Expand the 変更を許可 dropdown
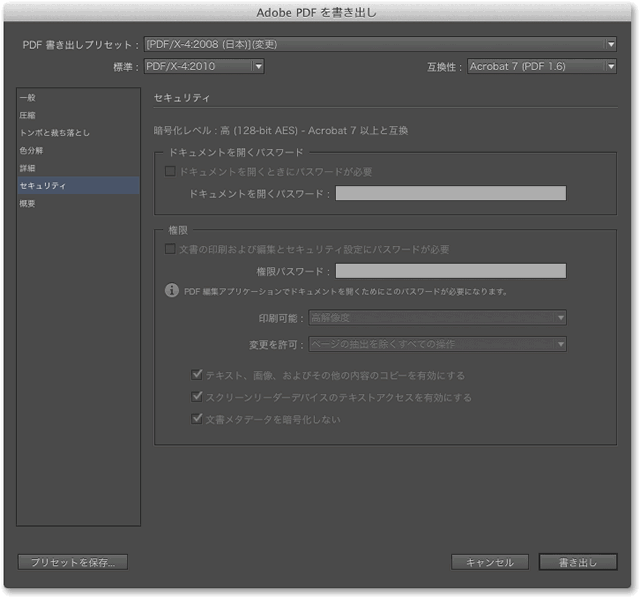Image resolution: width=640 pixels, height=598 pixels. [x=437, y=344]
